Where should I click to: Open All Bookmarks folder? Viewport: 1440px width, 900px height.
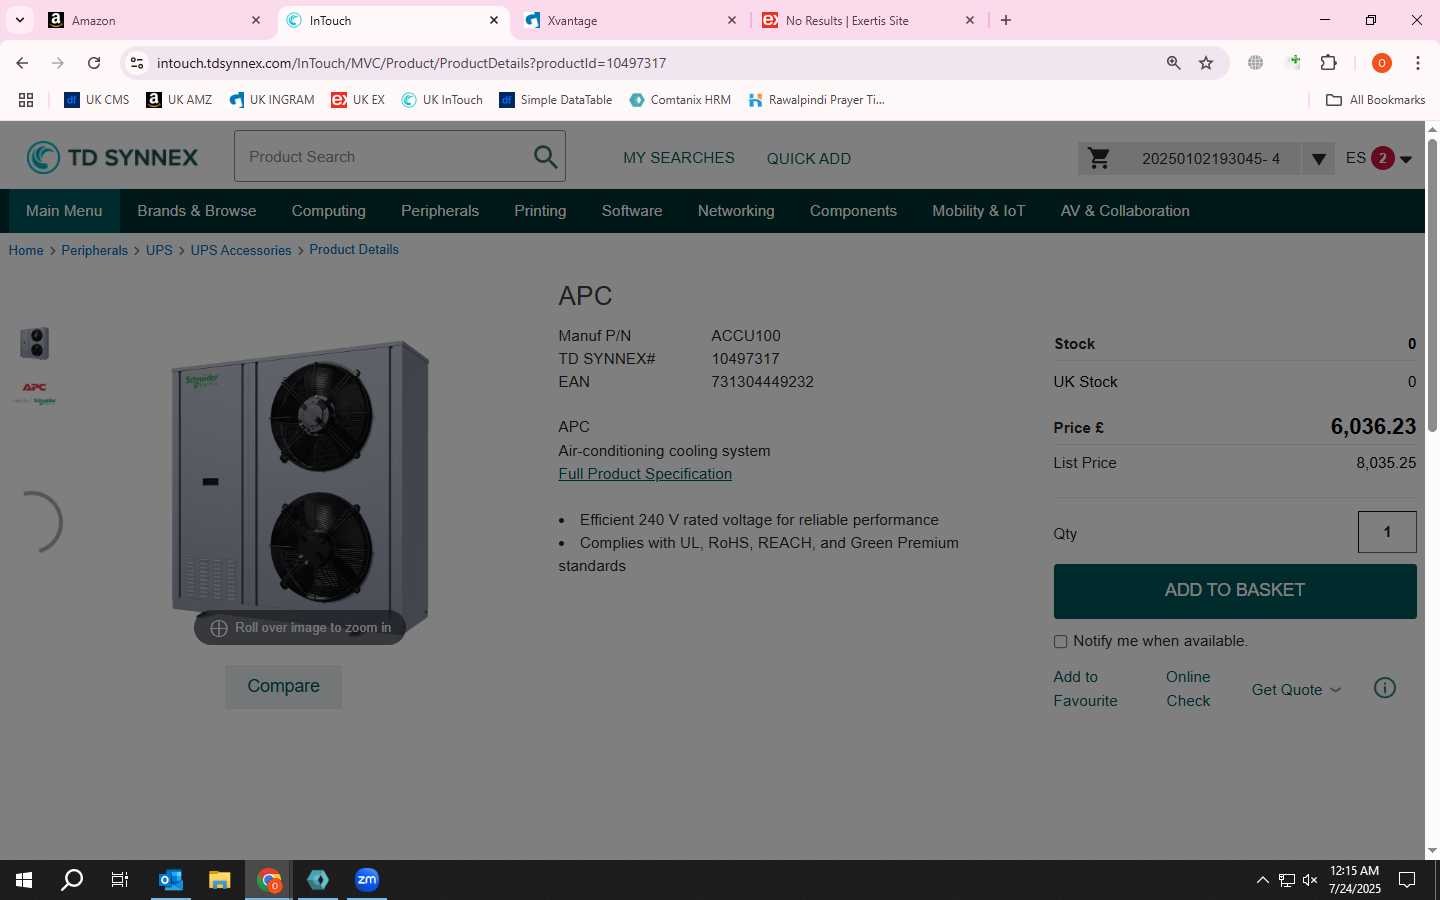(1375, 100)
